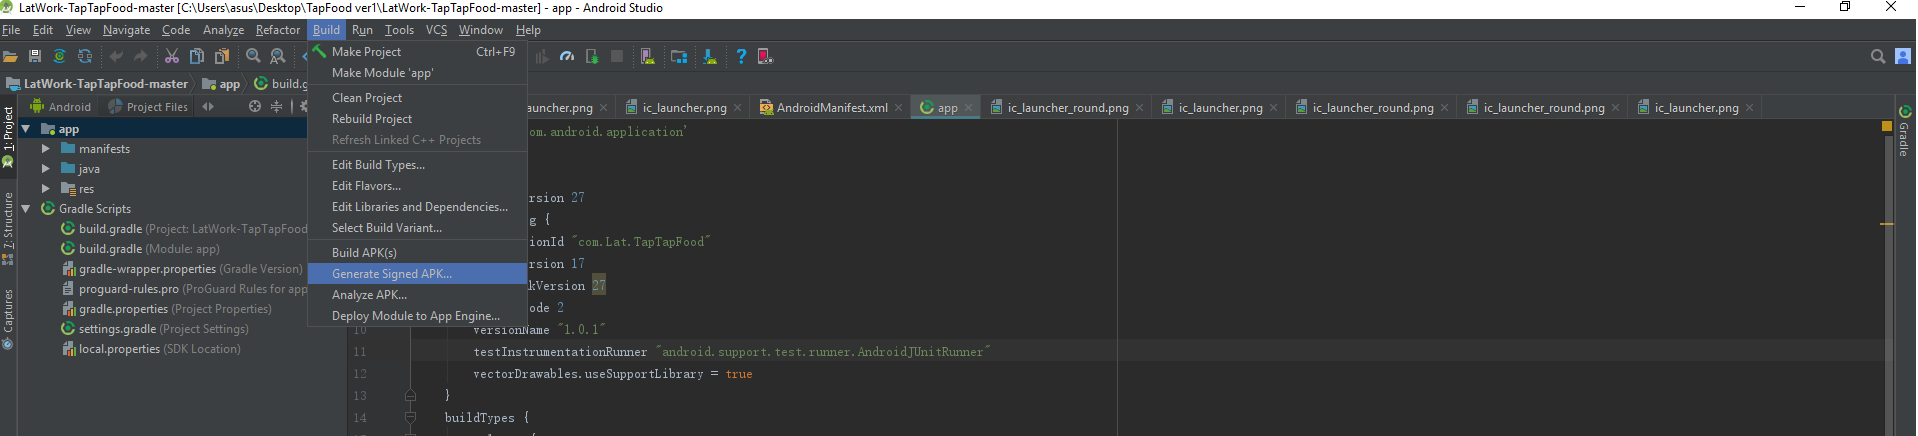1918x436 pixels.
Task: Toggle the Z: Structure side tool window
Action: 8,229
